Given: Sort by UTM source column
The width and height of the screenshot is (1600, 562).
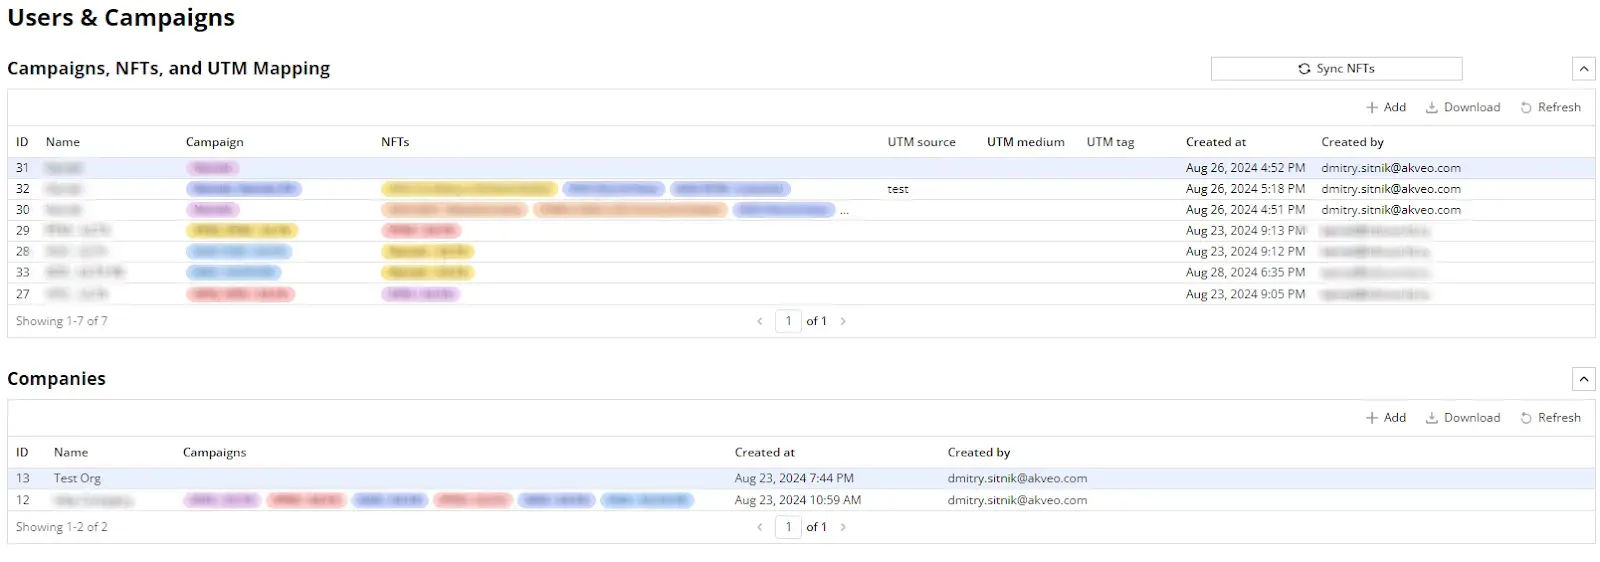Looking at the screenshot, I should [x=921, y=142].
